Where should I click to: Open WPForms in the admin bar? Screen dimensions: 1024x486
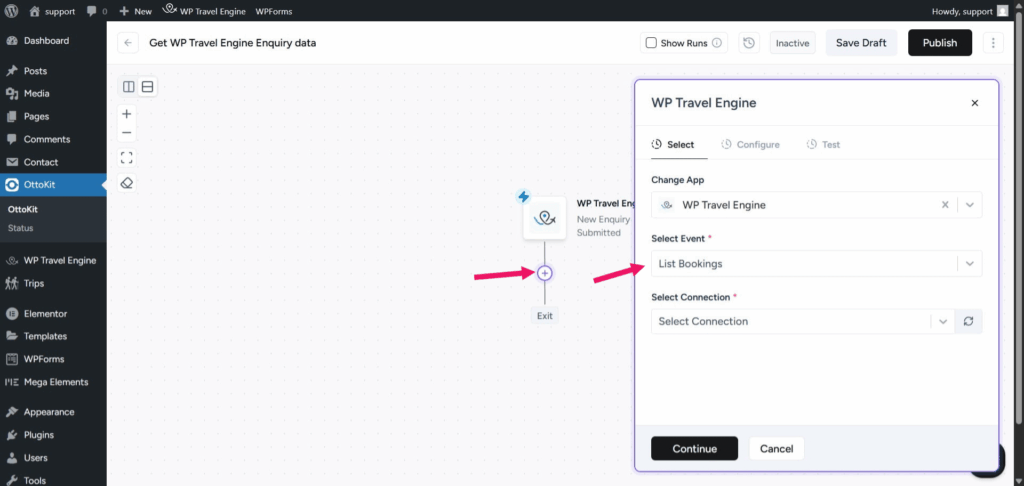(274, 11)
